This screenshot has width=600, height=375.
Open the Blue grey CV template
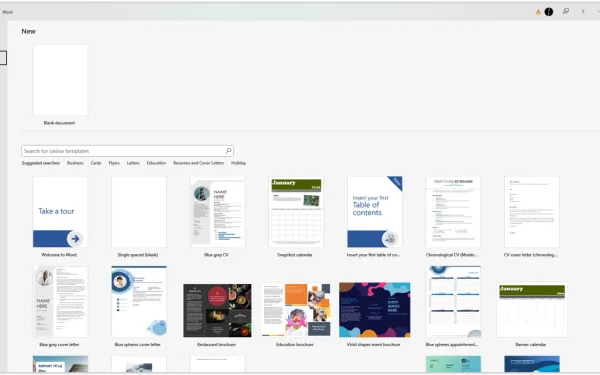(217, 212)
